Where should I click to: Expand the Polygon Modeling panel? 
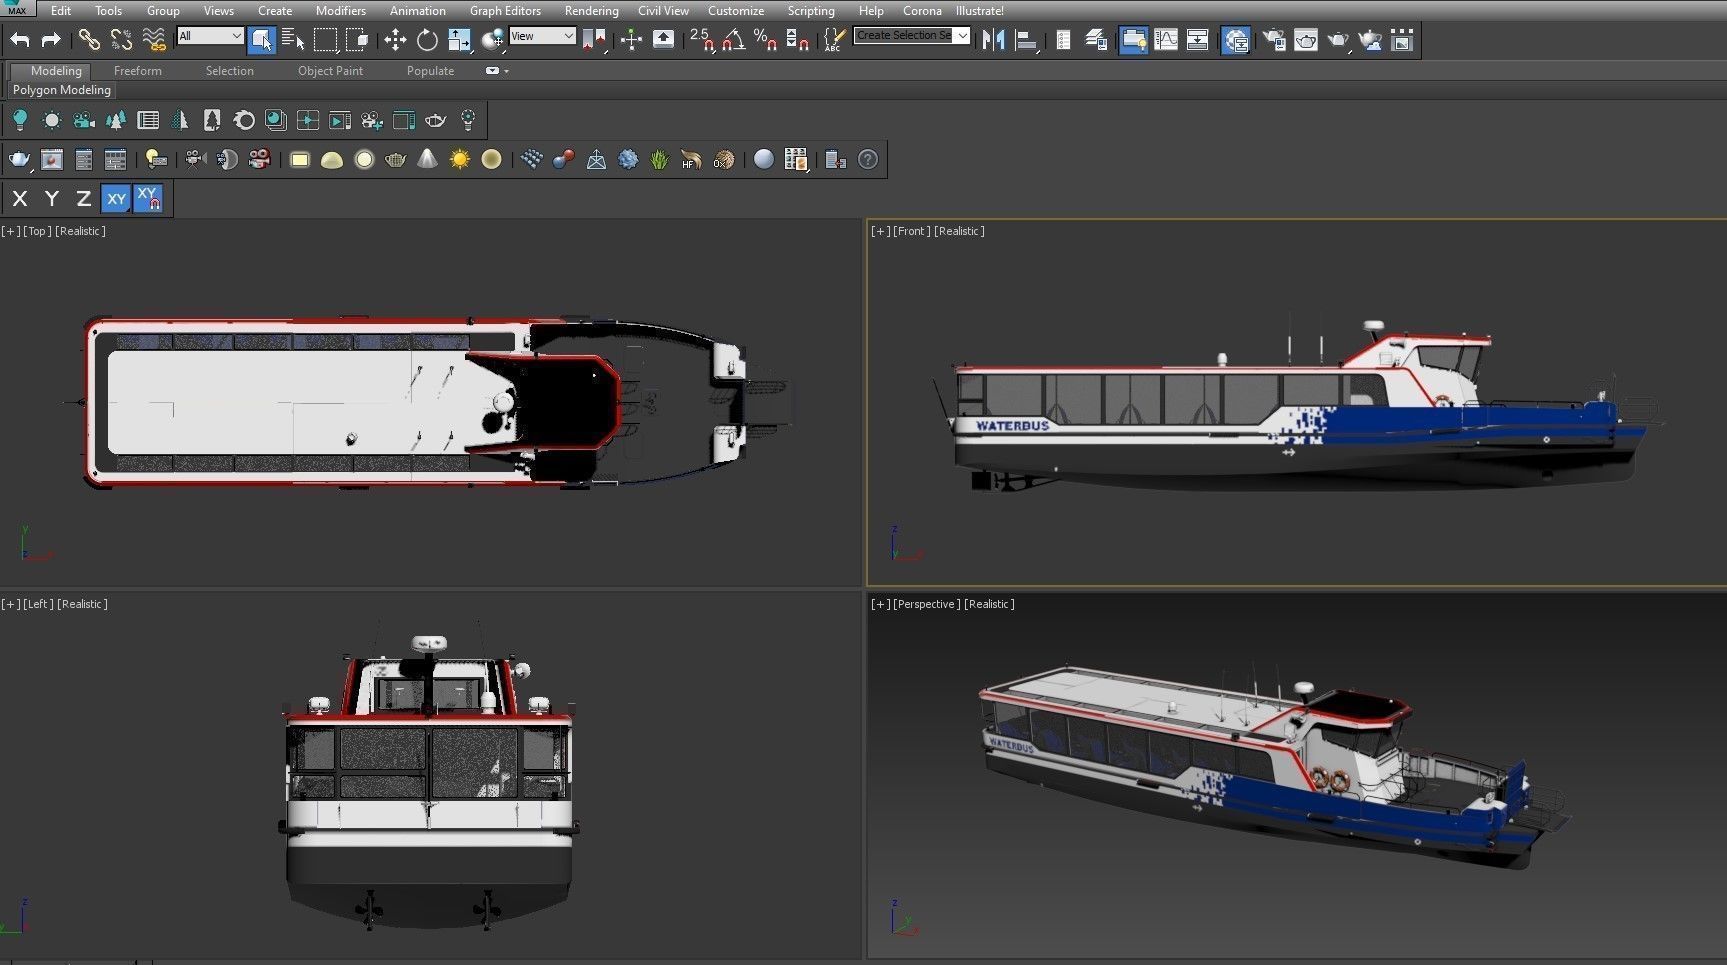pos(61,90)
